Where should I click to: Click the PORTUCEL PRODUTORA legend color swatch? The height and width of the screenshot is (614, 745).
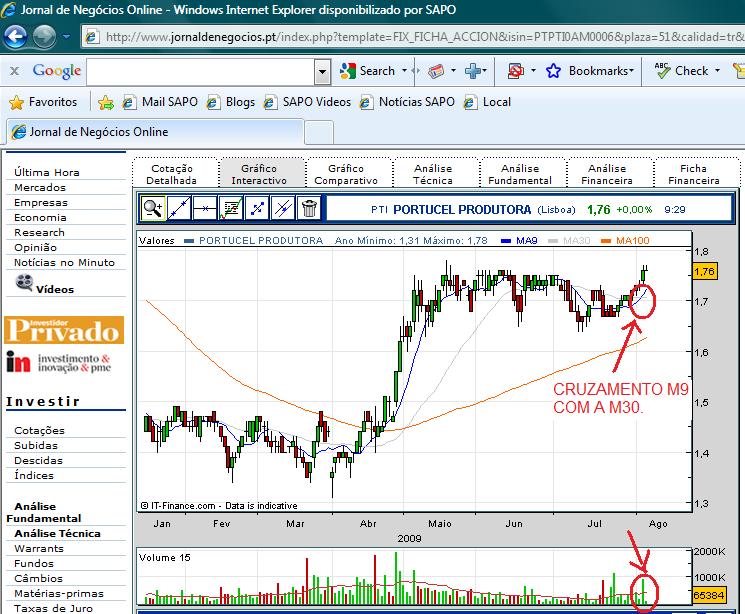click(x=189, y=241)
